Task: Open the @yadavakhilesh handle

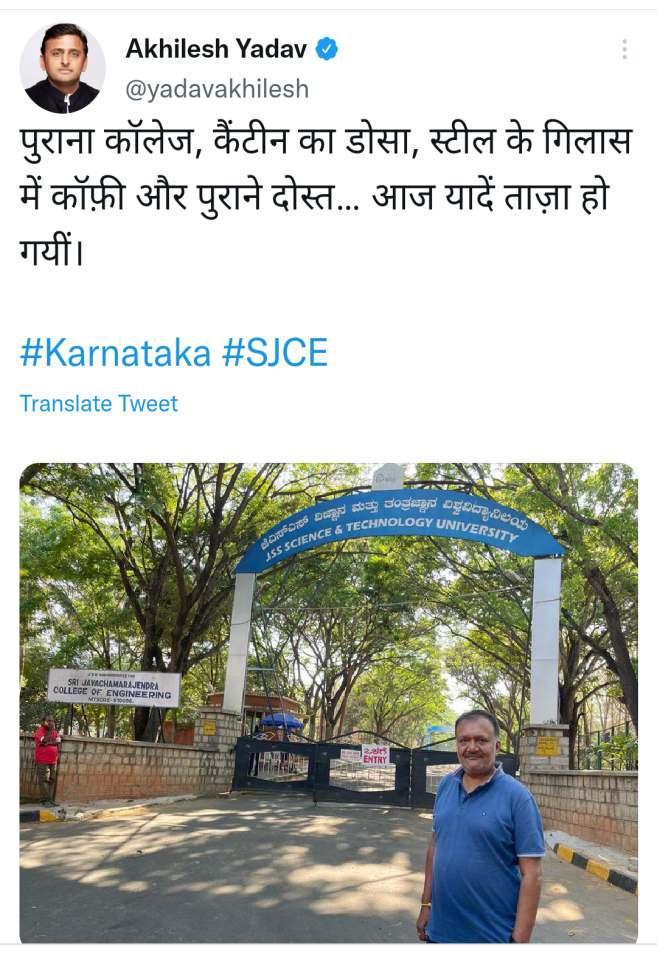Action: coord(217,90)
